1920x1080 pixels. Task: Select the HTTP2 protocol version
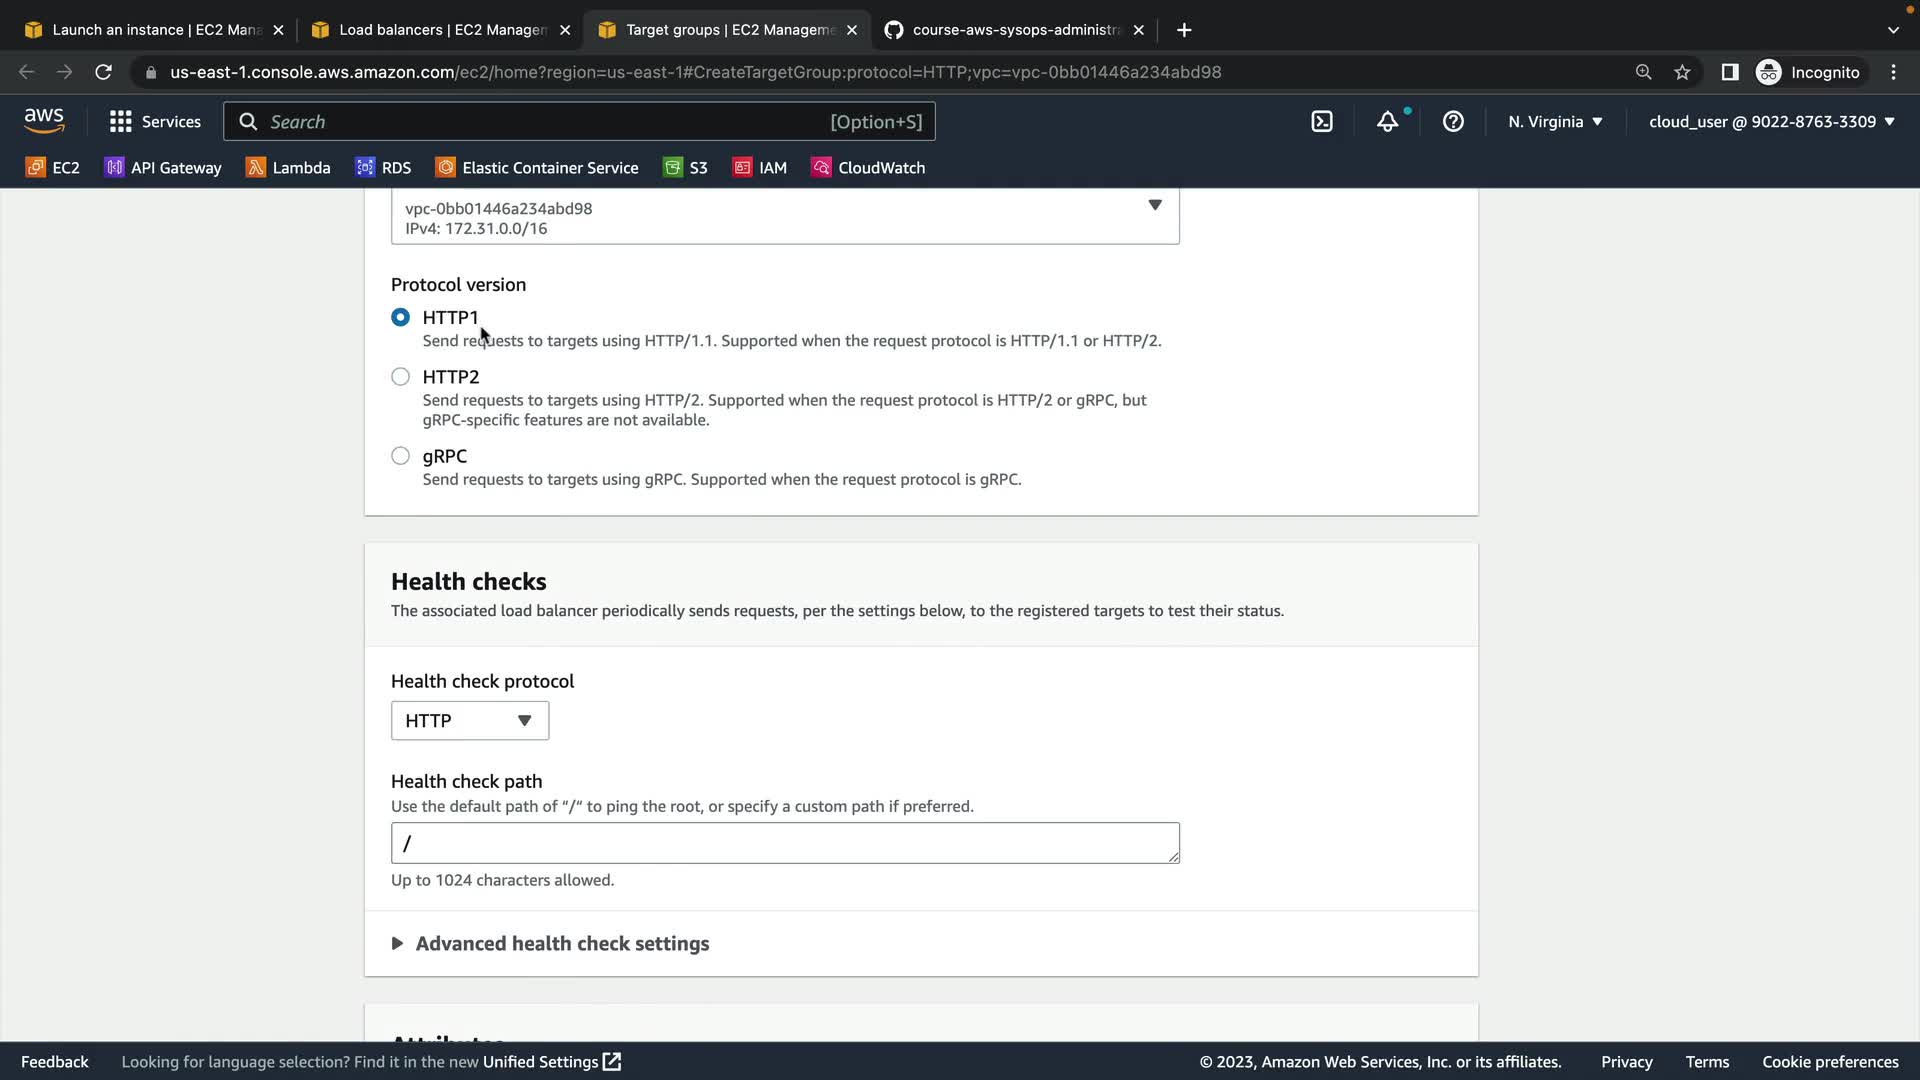tap(400, 377)
